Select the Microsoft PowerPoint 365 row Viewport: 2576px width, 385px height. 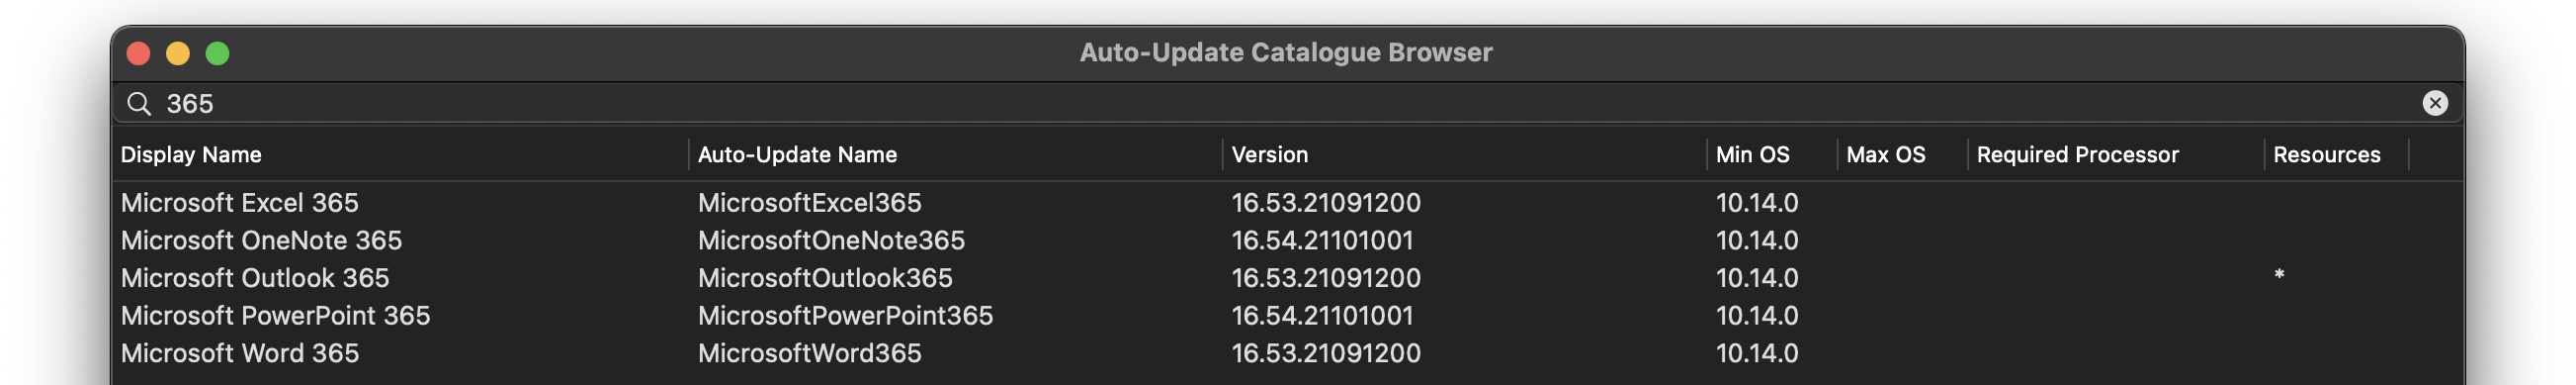[1288, 316]
